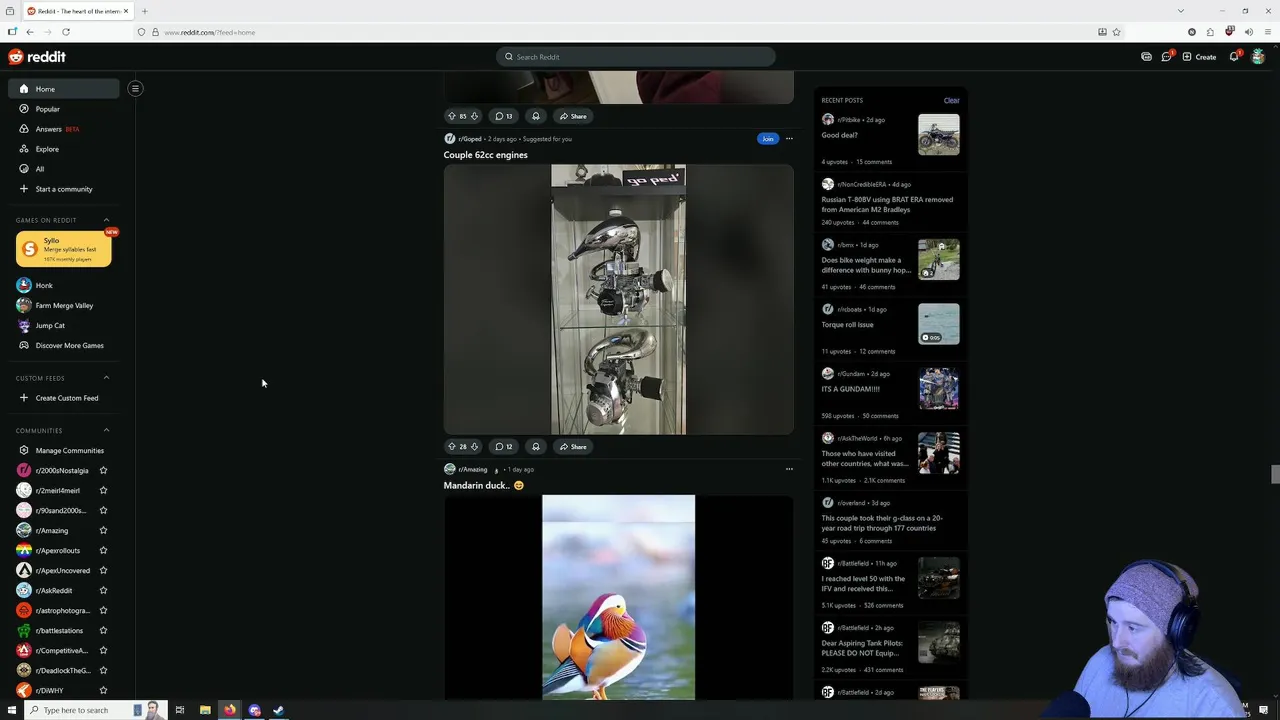Open the Popular feed
The height and width of the screenshot is (720, 1280).
point(47,109)
